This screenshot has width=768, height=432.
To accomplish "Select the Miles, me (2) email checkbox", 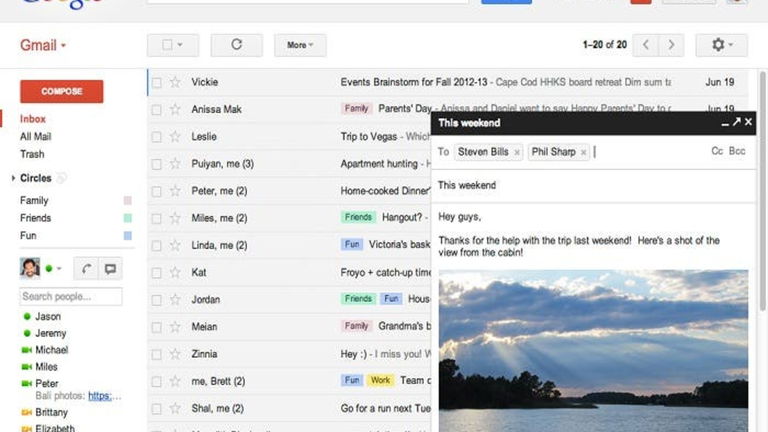I will 156,218.
